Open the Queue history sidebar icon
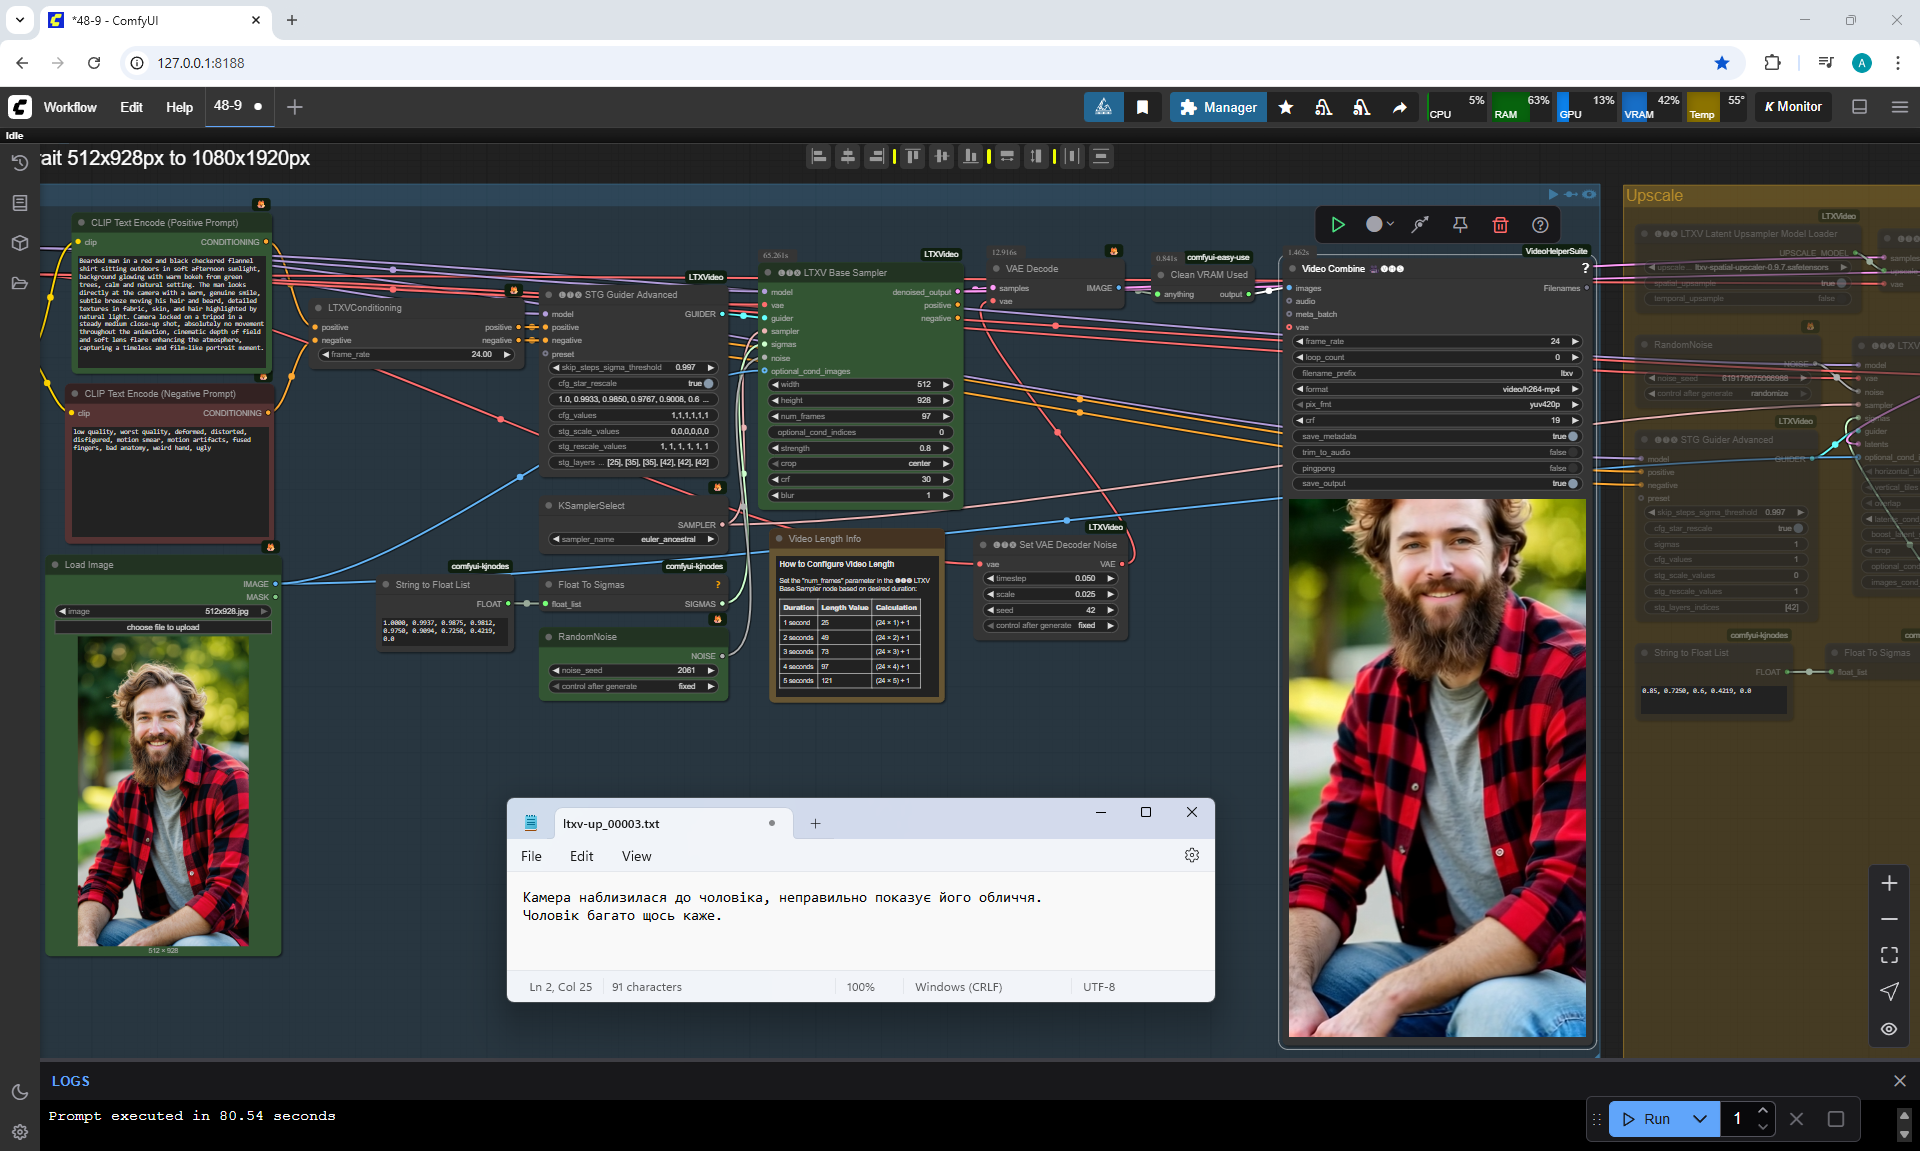Viewport: 1920px width, 1151px height. [19, 163]
